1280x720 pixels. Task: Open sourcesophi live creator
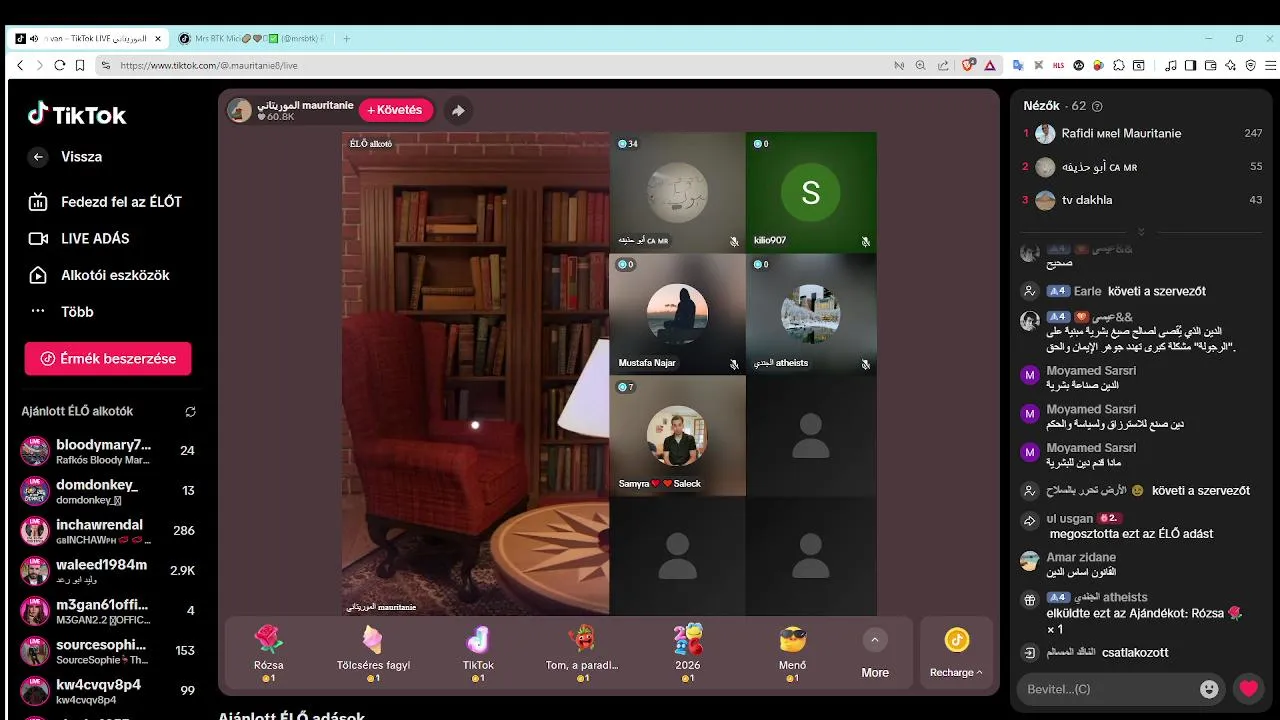tap(108, 650)
